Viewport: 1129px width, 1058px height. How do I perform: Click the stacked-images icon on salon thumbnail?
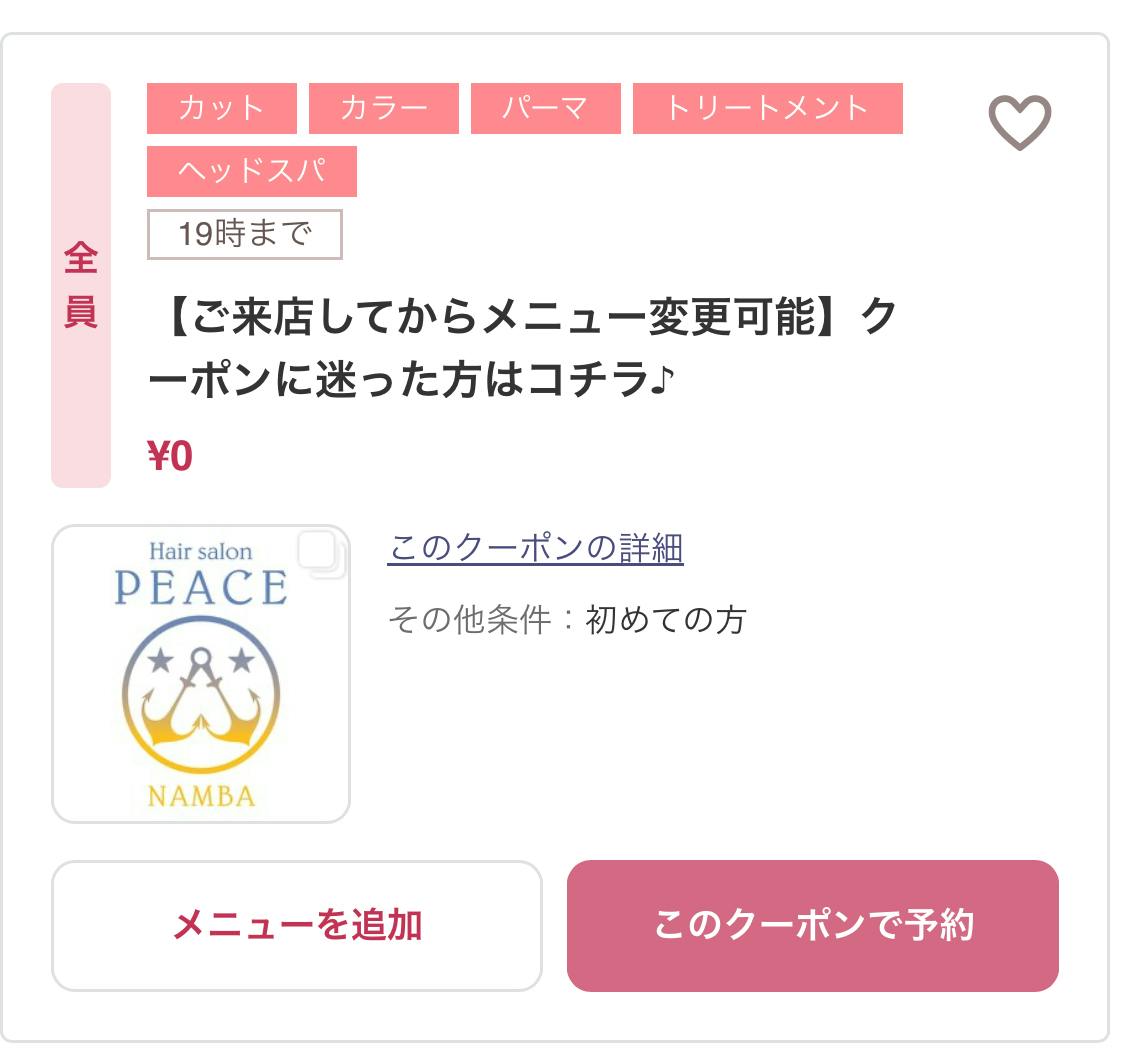[320, 554]
